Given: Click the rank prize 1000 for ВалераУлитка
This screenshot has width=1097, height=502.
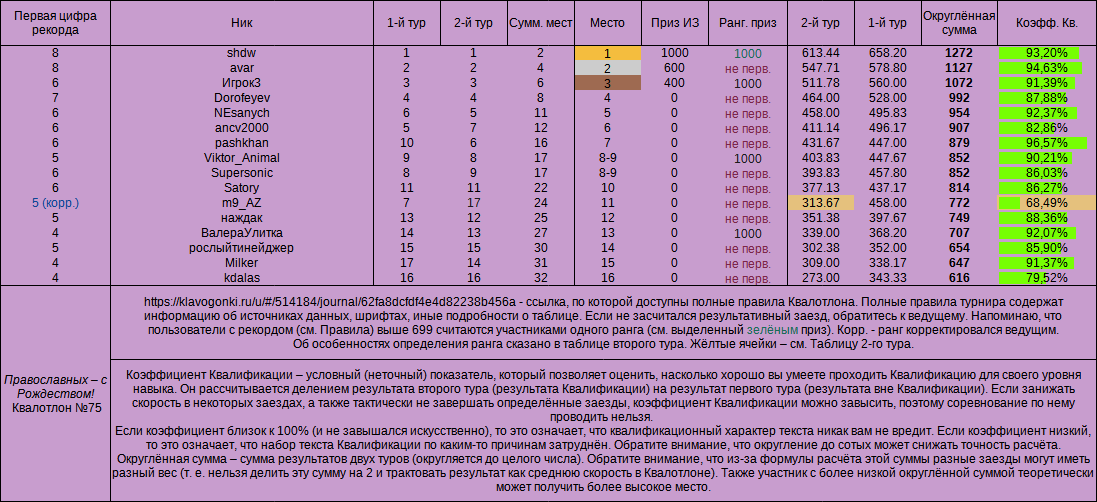Looking at the screenshot, I should pos(748,233).
